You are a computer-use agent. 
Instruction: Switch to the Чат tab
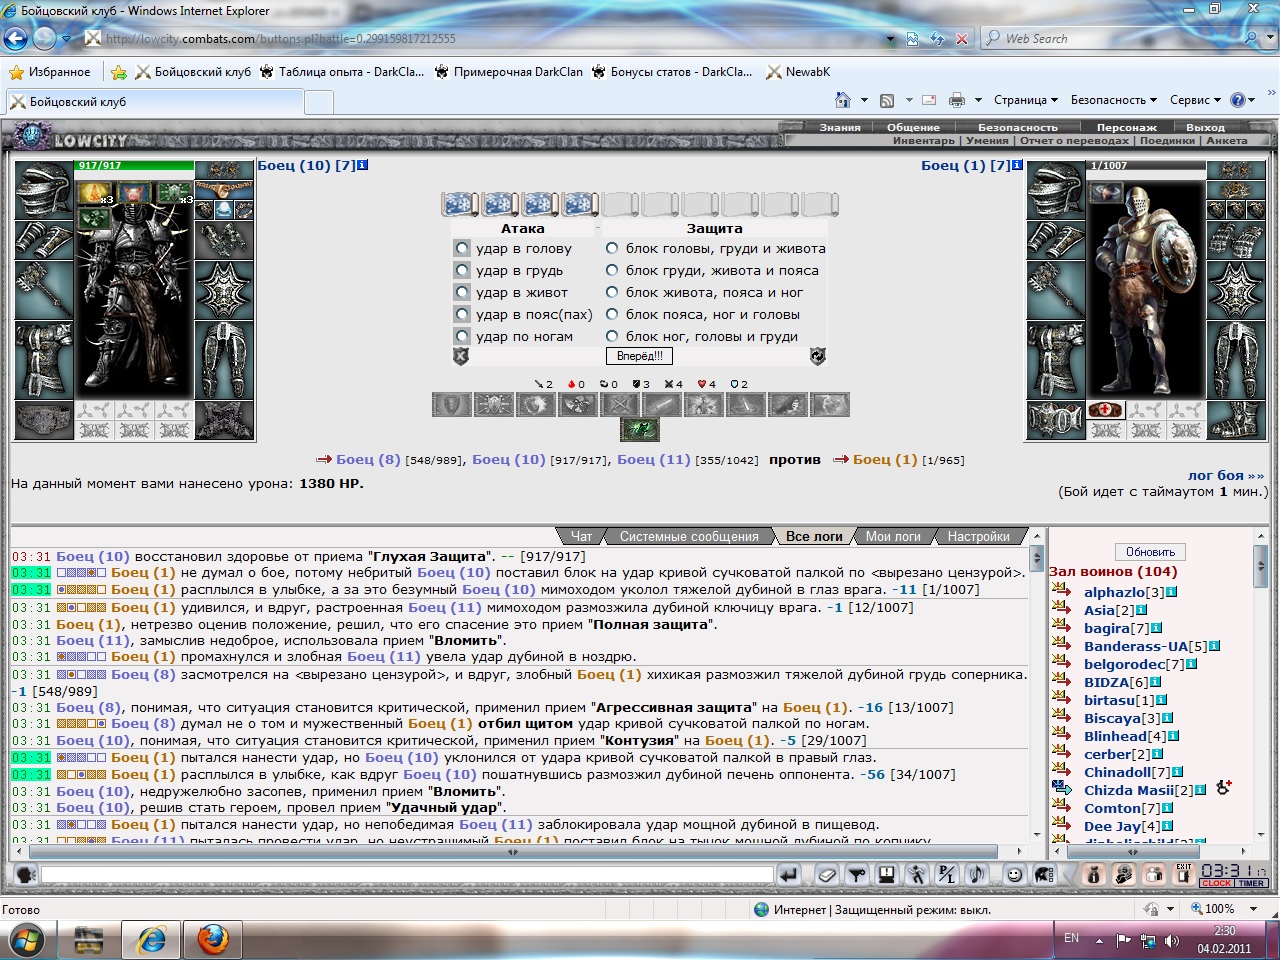point(581,536)
